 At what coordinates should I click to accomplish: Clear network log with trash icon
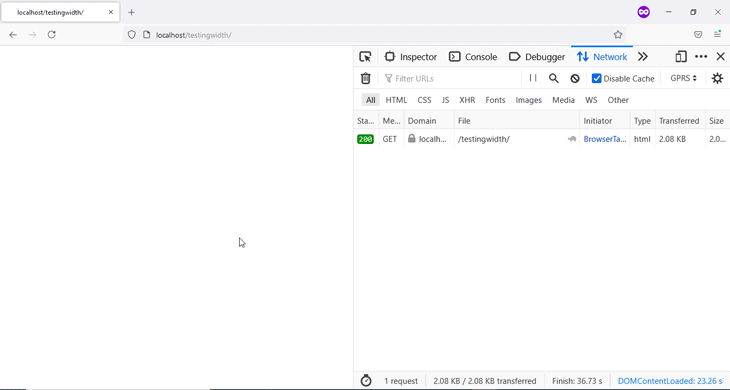click(x=366, y=78)
